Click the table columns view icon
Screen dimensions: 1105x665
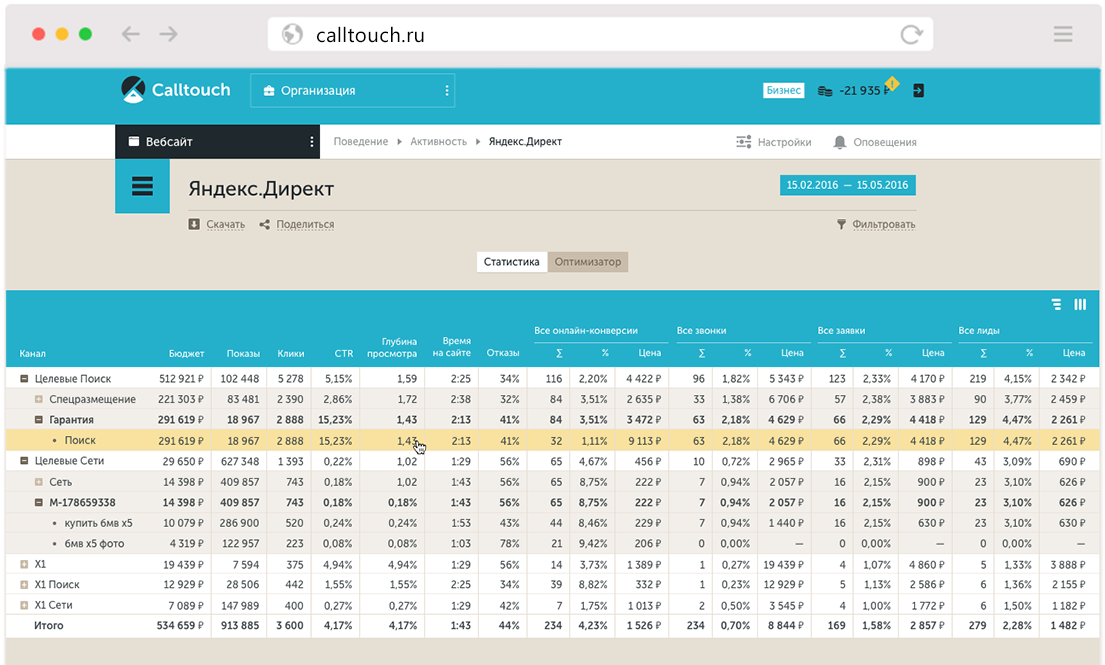click(x=1080, y=305)
